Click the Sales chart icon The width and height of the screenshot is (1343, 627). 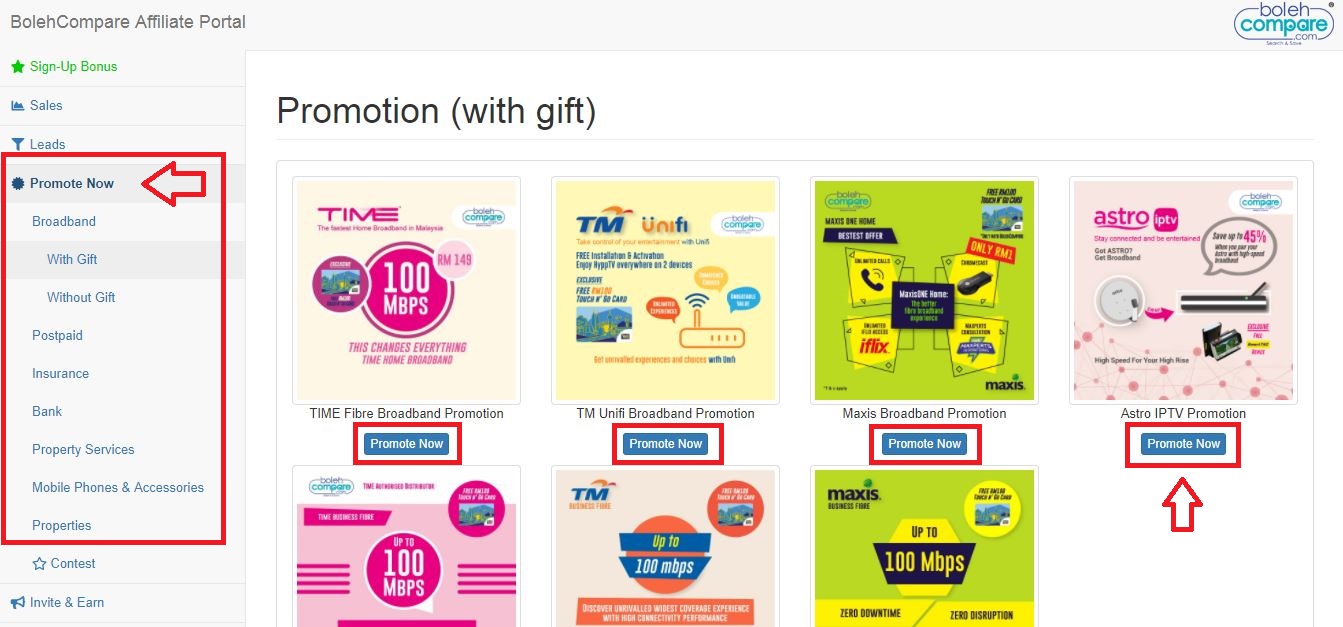[x=17, y=105]
